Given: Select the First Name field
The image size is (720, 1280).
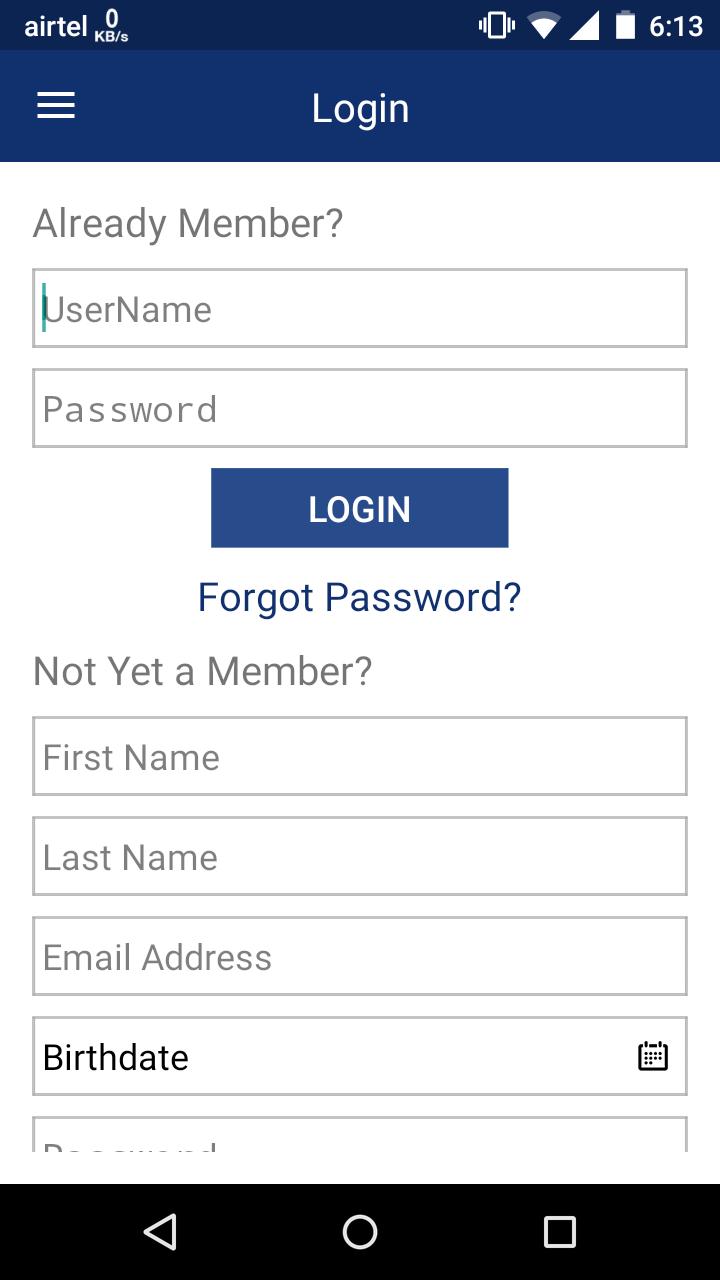Looking at the screenshot, I should (x=360, y=756).
